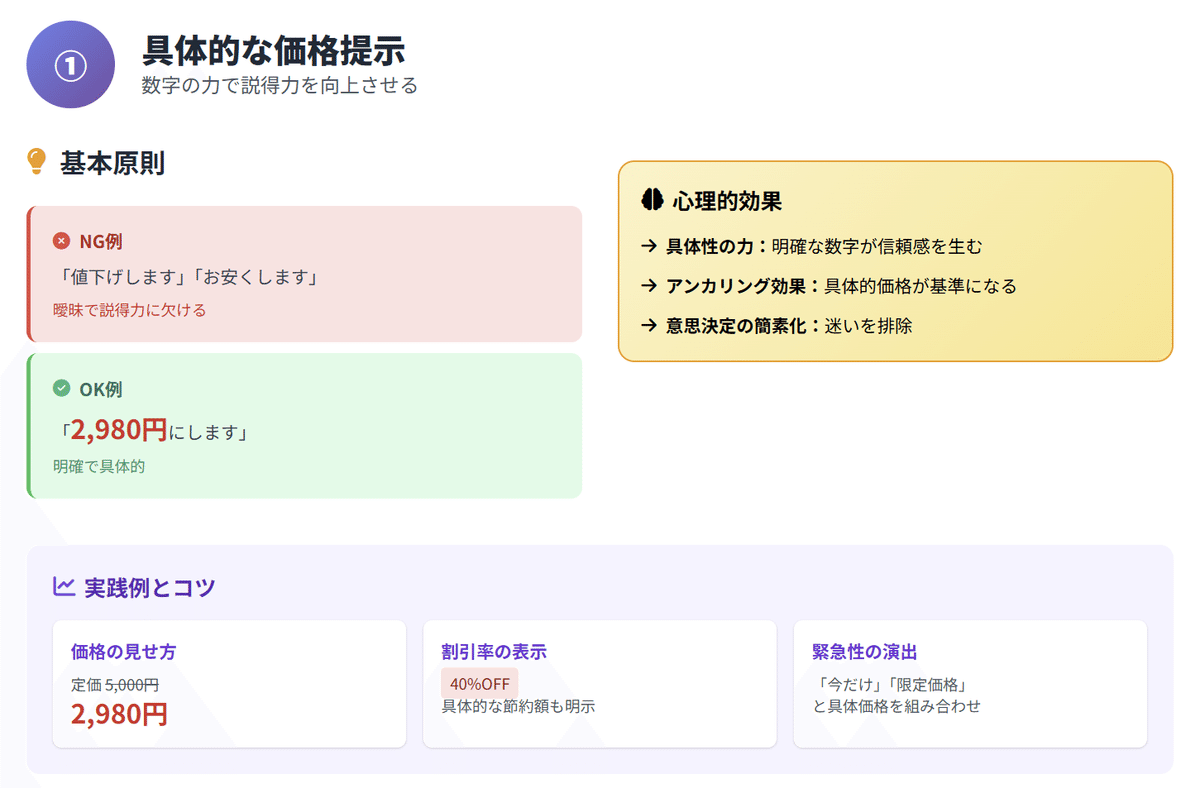Click the subtitle 数字の力で説得力を向上させる
The image size is (1200, 788).
[x=280, y=86]
